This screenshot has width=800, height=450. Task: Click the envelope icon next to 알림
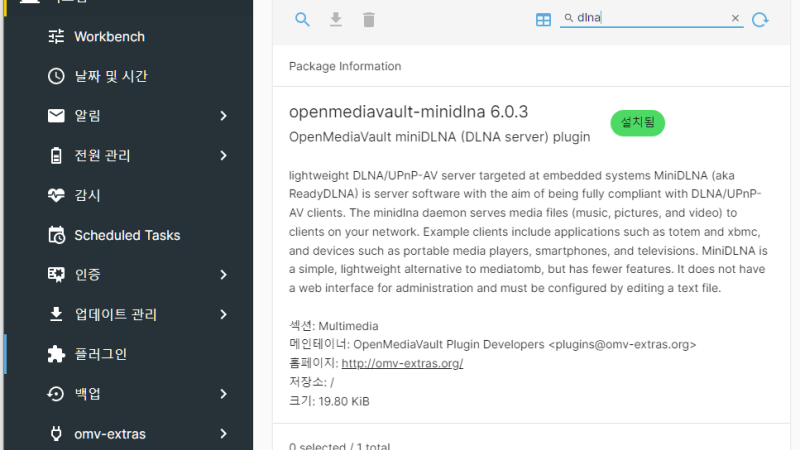[x=56, y=116]
